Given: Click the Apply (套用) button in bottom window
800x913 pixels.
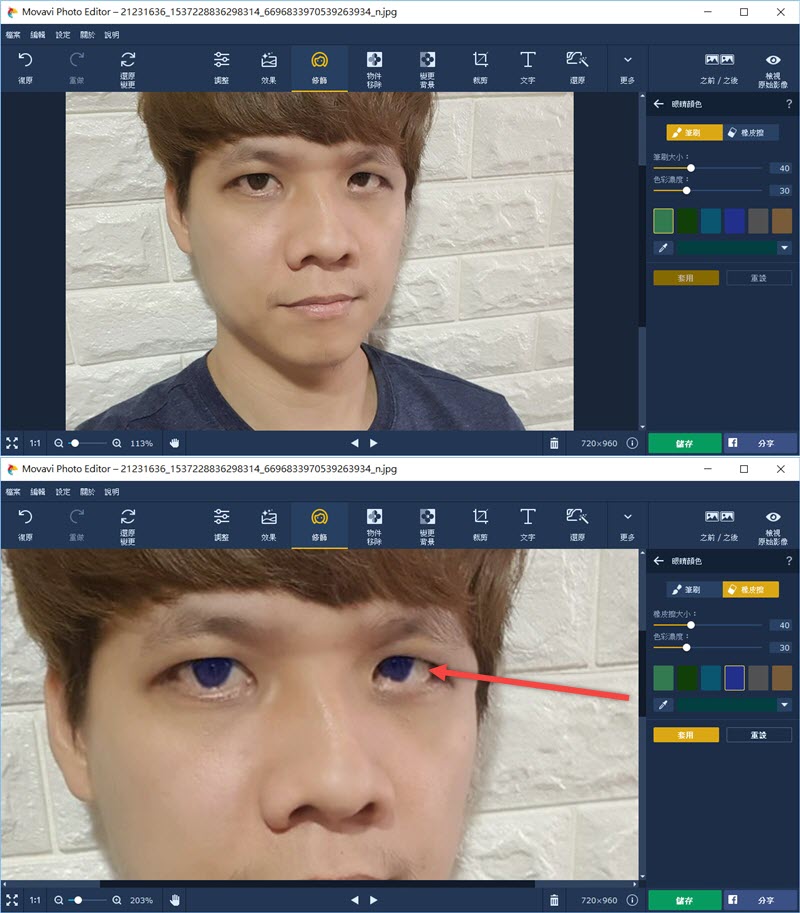Looking at the screenshot, I should tap(686, 735).
